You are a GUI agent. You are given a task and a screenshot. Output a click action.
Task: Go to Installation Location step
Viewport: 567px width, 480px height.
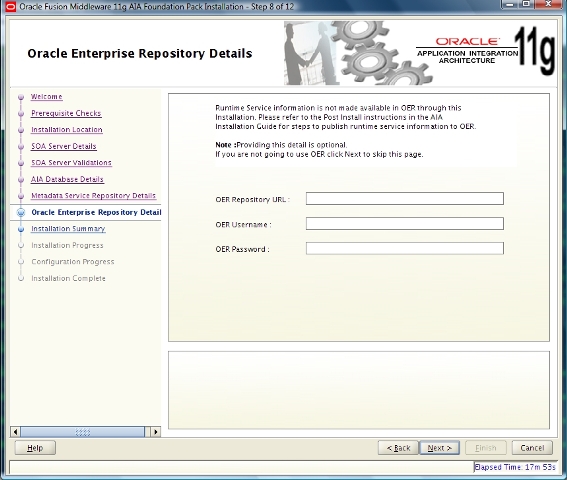click(67, 129)
